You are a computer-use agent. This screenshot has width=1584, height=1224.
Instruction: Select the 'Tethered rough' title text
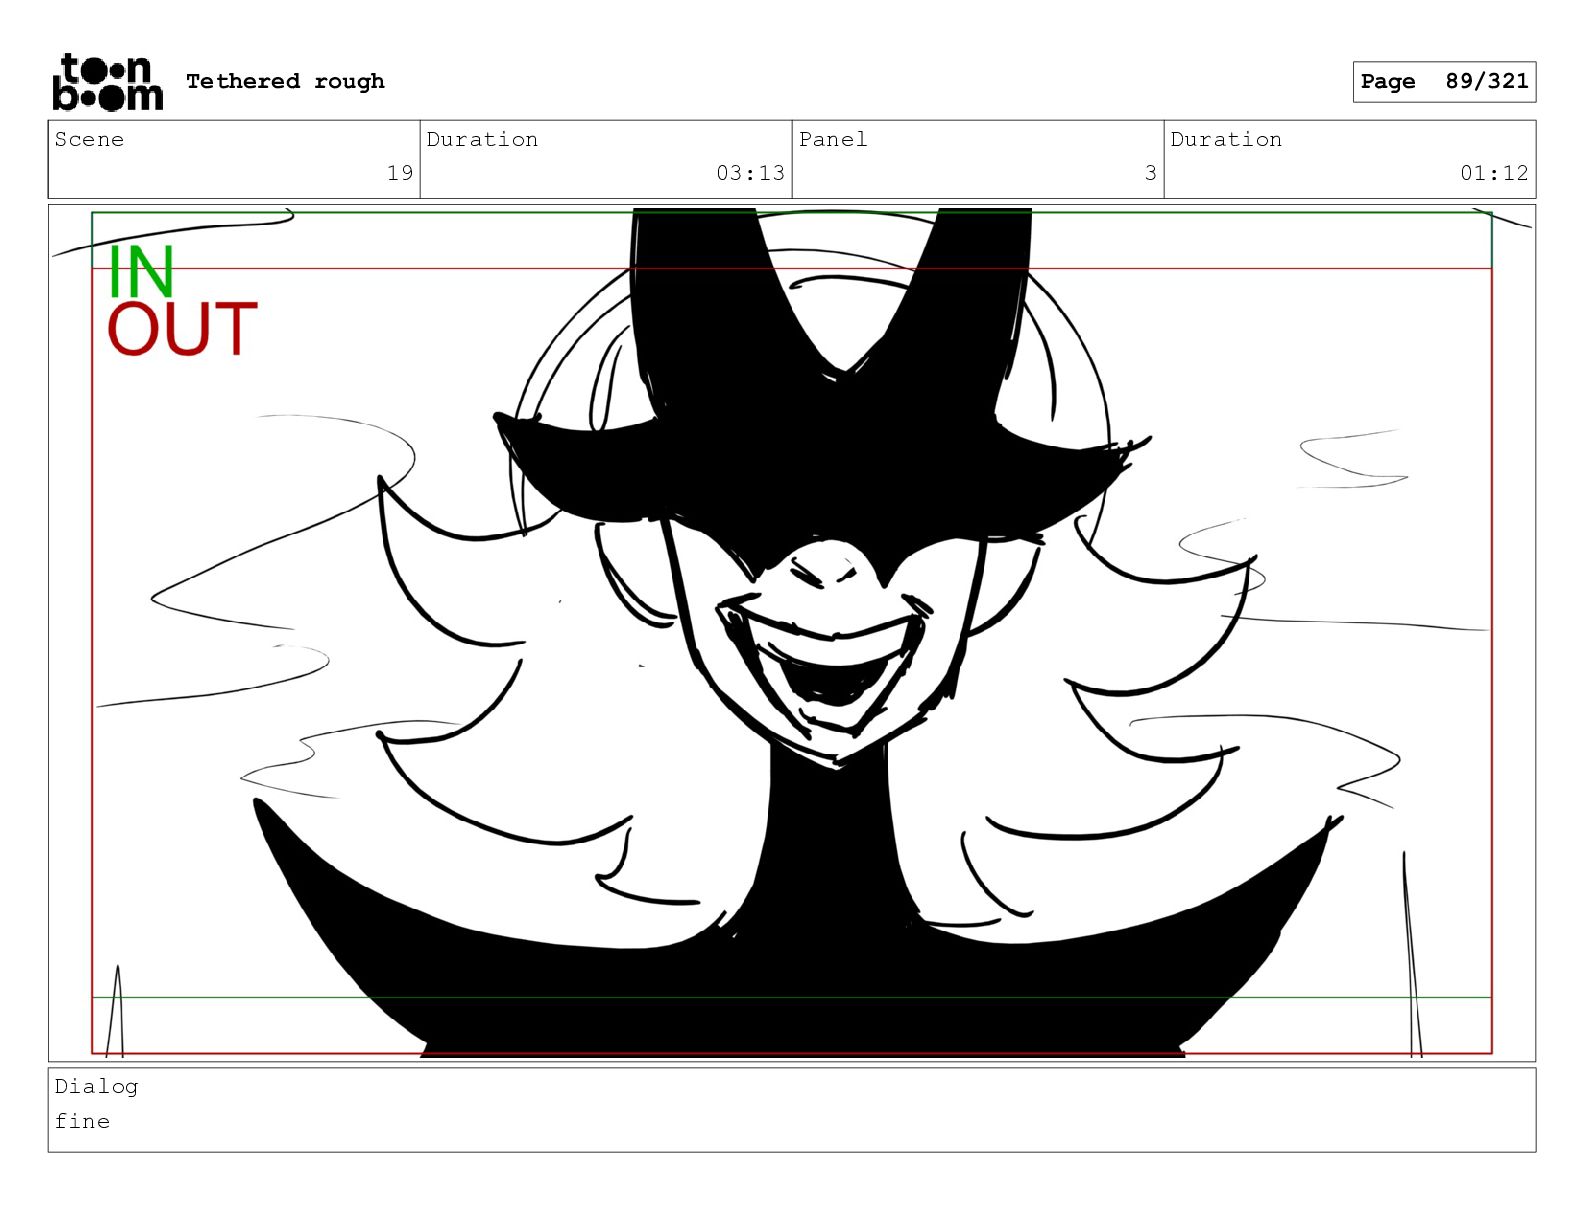pos(285,81)
